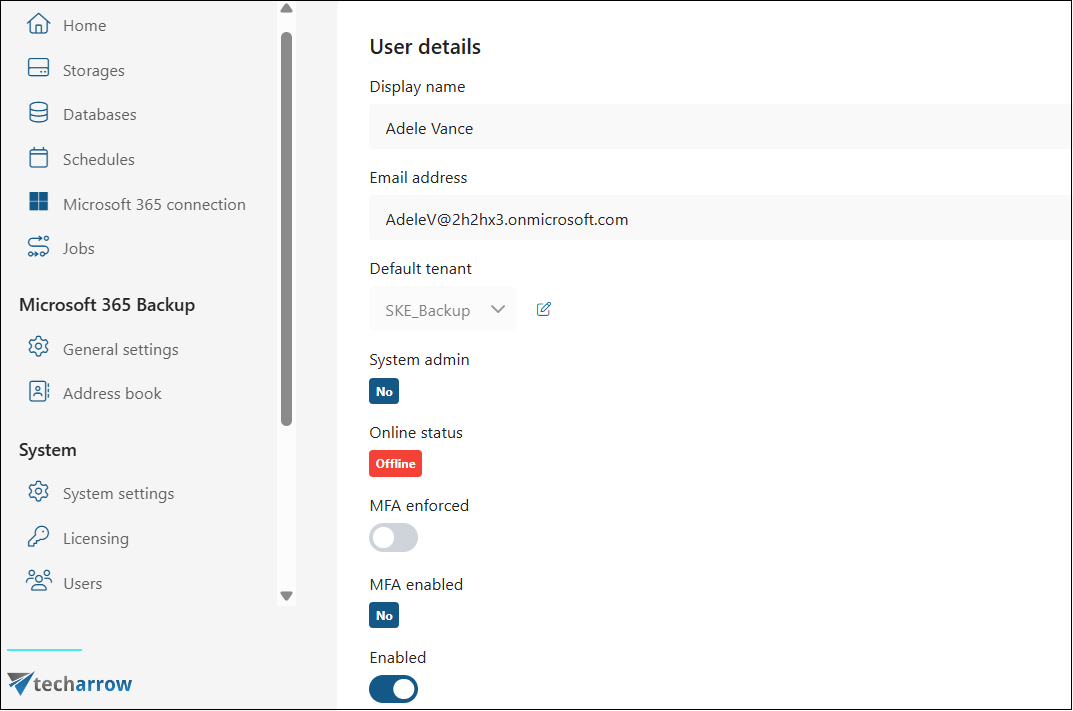The height and width of the screenshot is (711, 1073).
Task: Click the MFA enforced label
Action: [419, 506]
